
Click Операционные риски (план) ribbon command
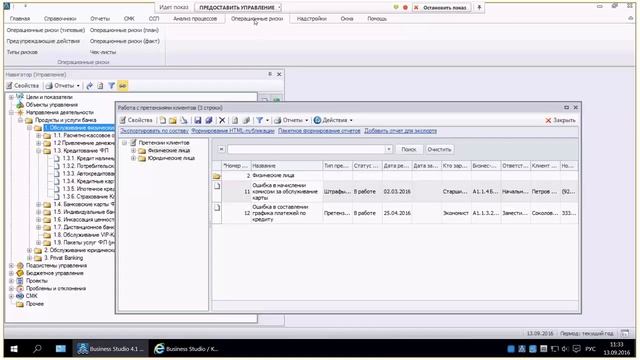click(124, 30)
